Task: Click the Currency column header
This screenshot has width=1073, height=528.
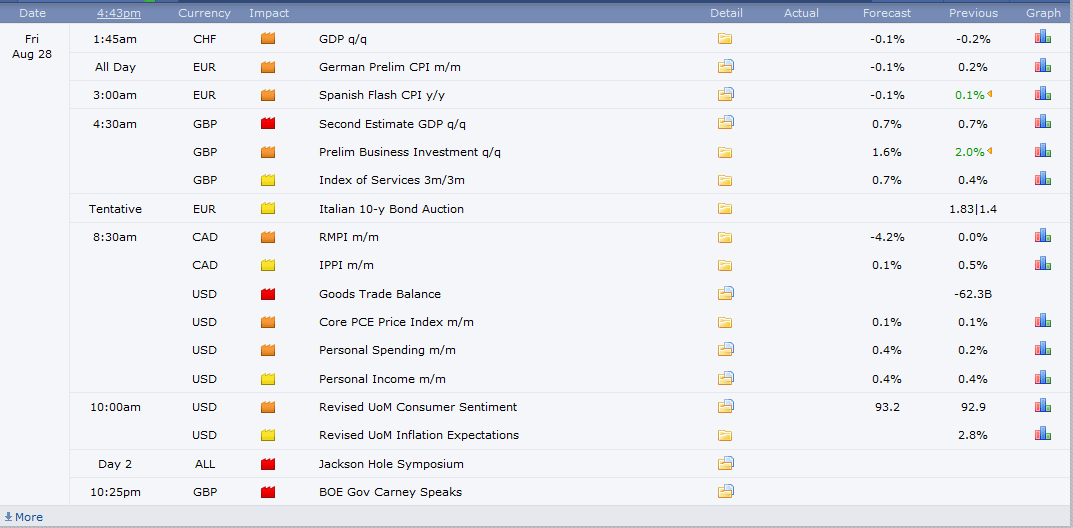Action: (204, 13)
